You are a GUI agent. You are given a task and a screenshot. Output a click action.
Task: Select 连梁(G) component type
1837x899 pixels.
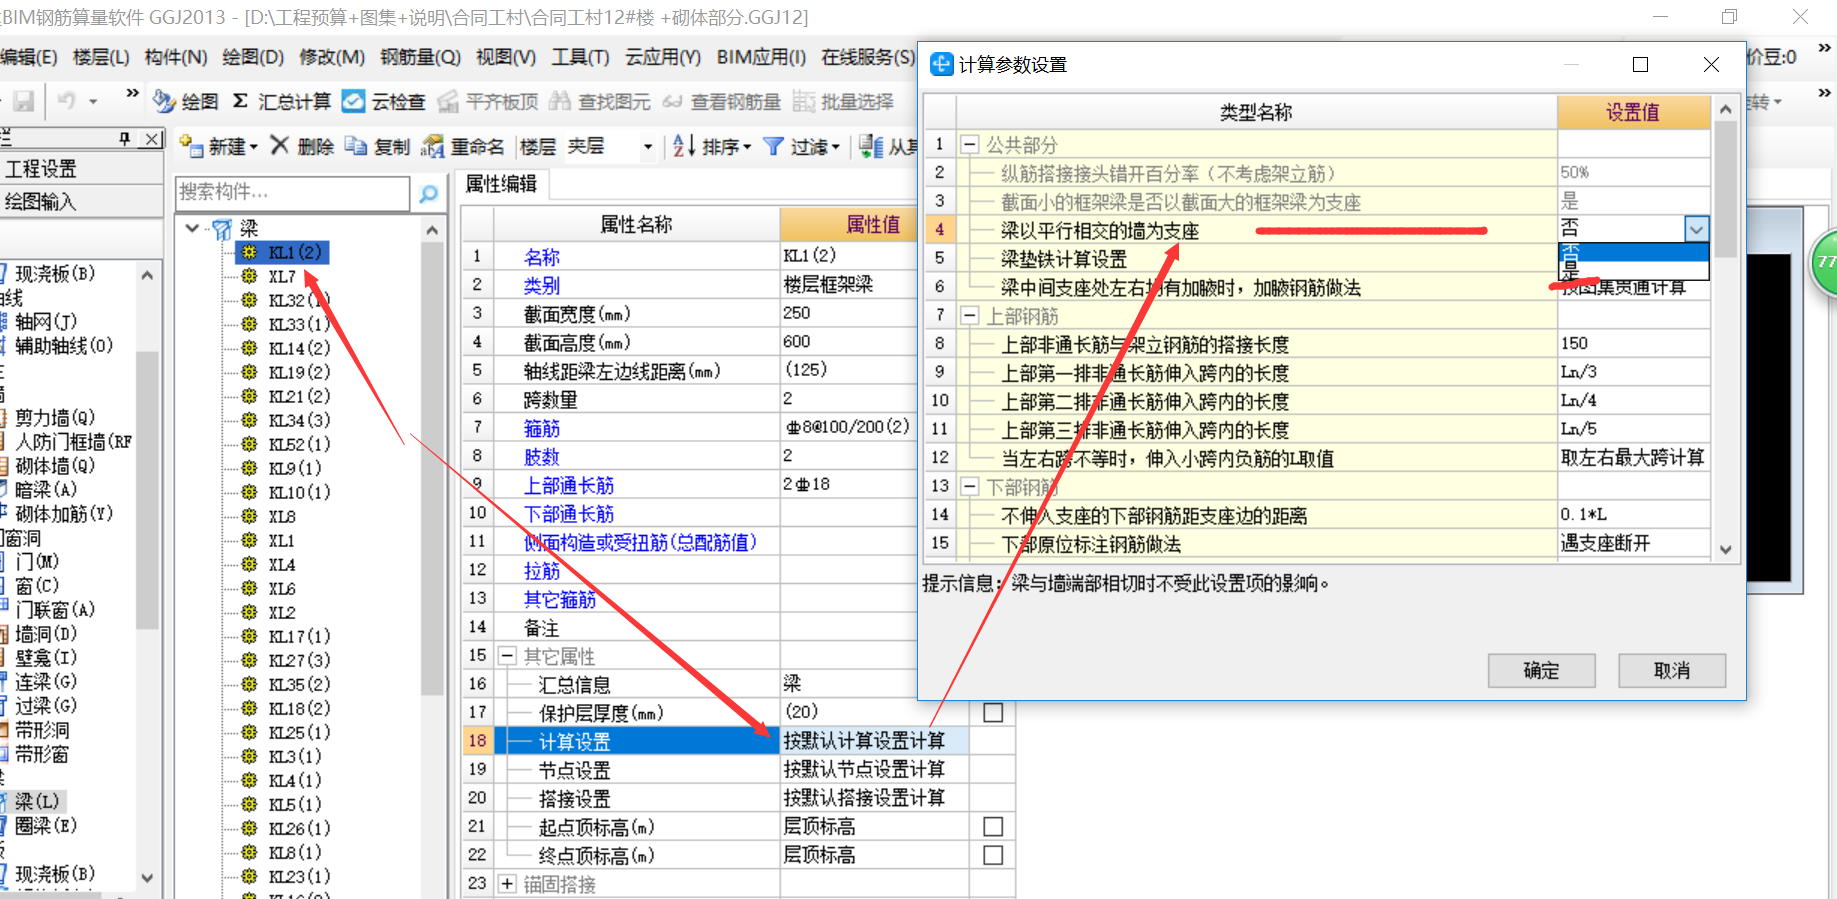tap(46, 682)
